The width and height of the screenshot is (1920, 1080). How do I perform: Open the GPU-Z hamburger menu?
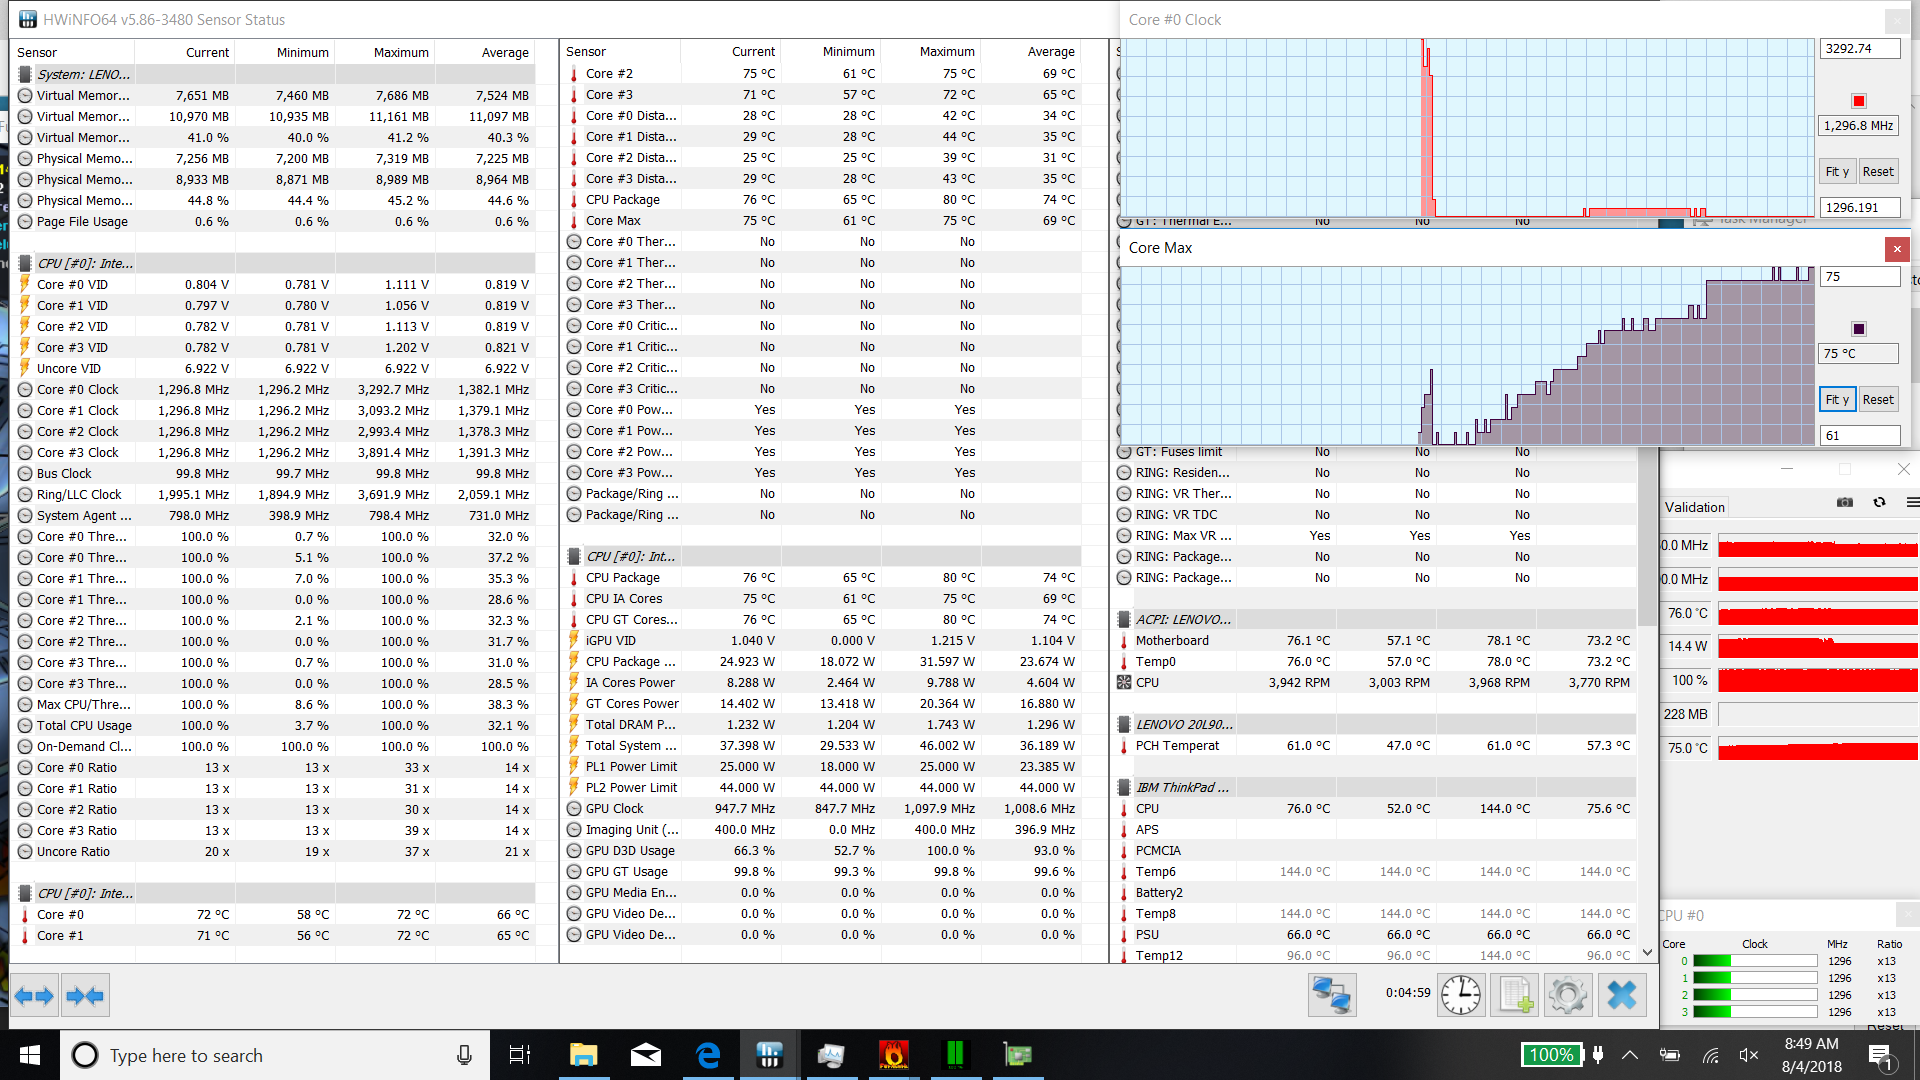[1912, 503]
